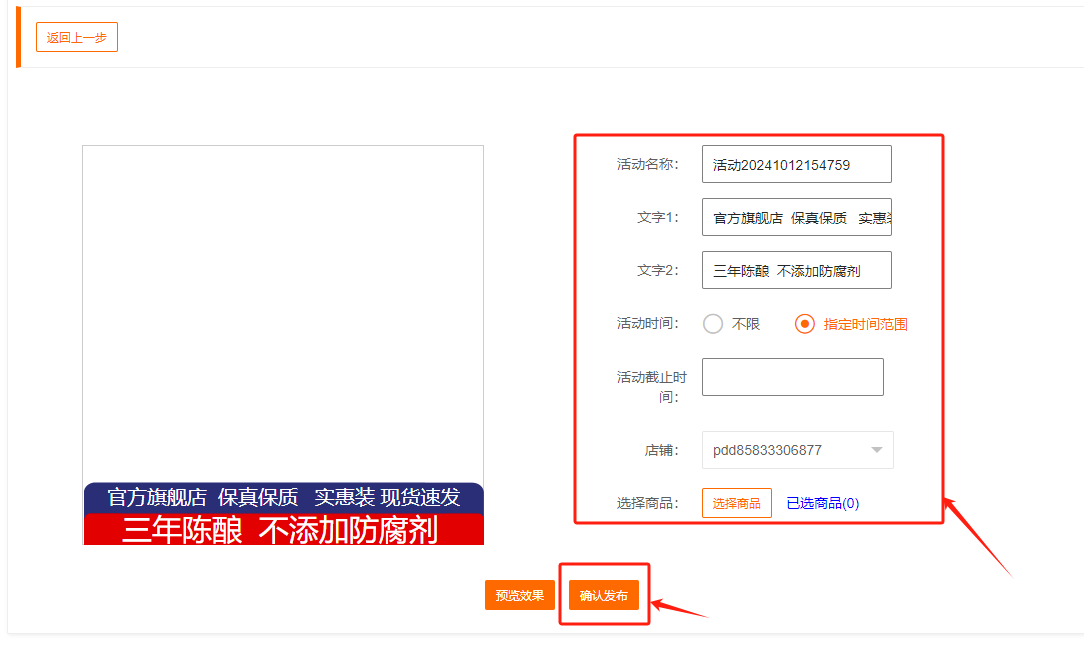Viewport: 1084px width, 652px height.
Task: Focus the 文字2 text field
Action: click(x=796, y=270)
